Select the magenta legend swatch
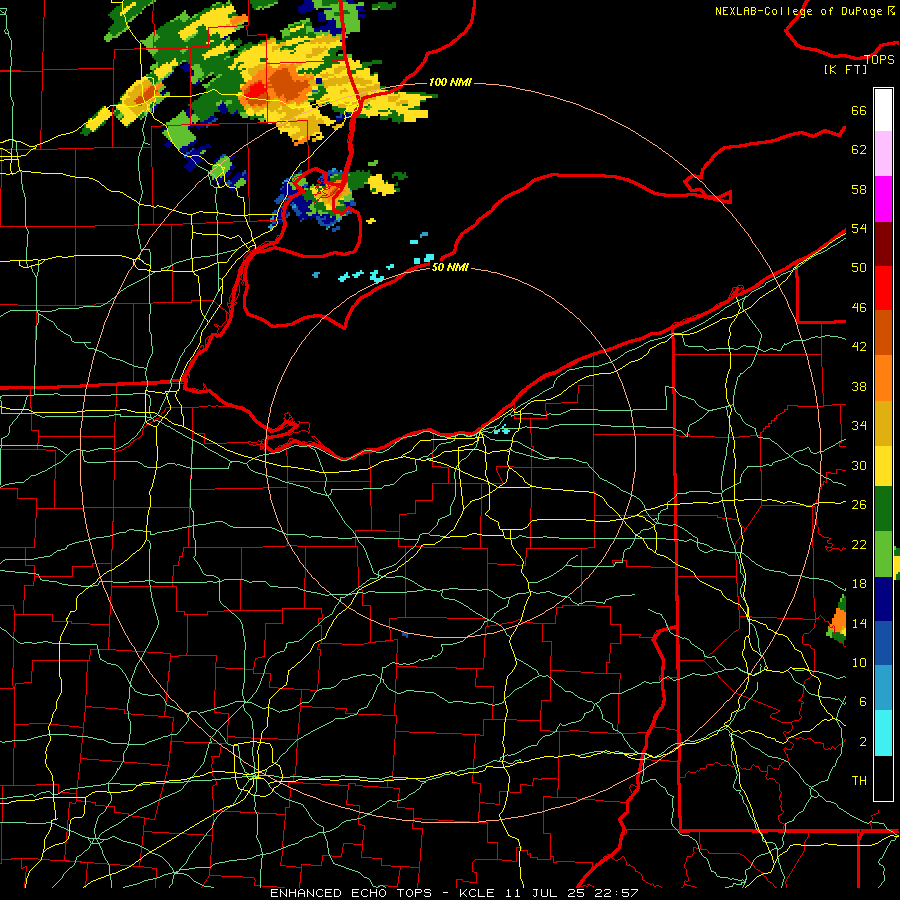The height and width of the screenshot is (900, 900). (883, 199)
